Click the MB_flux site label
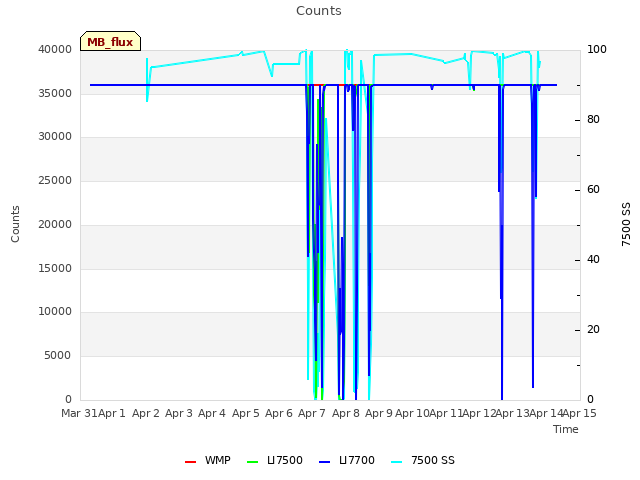Screen dimensions: 640x480 point(110,41)
